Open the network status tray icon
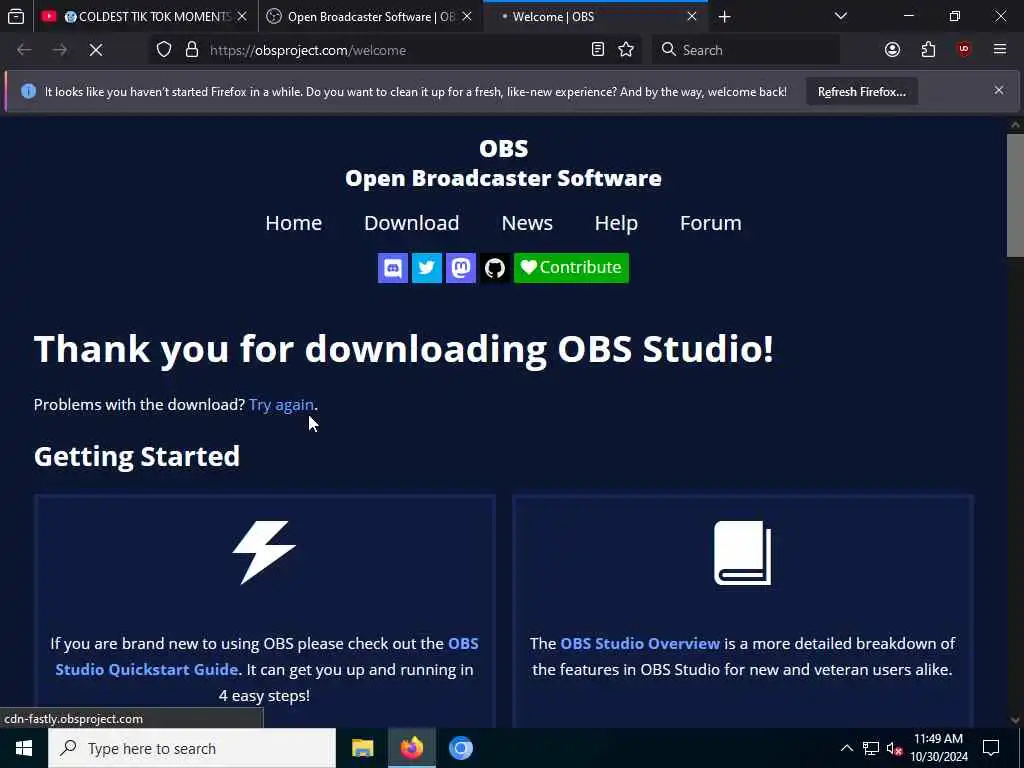Viewport: 1024px width, 768px height. point(871,748)
